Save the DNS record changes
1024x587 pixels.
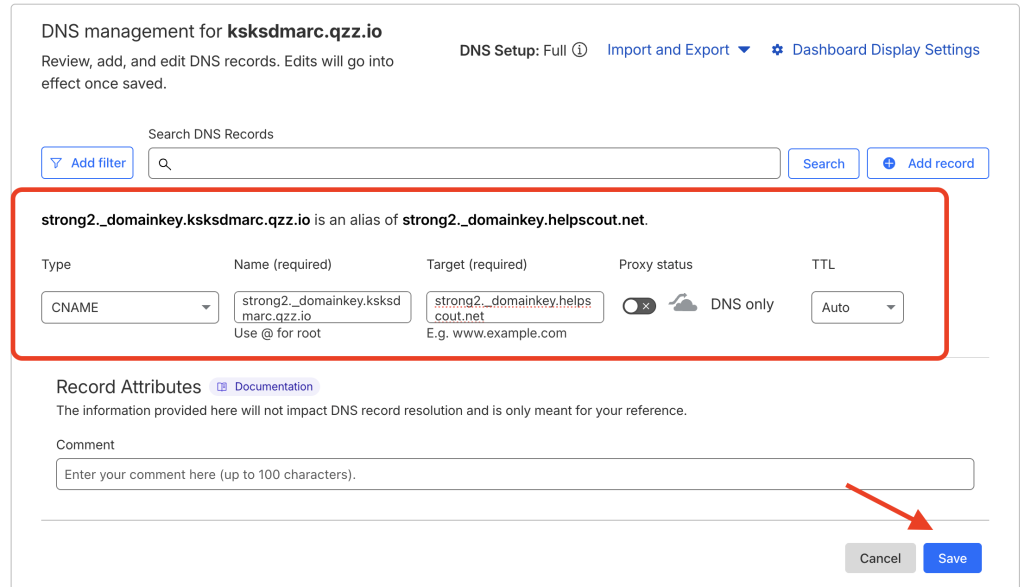click(x=952, y=558)
